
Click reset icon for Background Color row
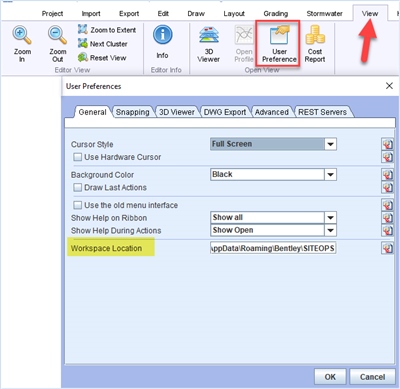[387, 174]
